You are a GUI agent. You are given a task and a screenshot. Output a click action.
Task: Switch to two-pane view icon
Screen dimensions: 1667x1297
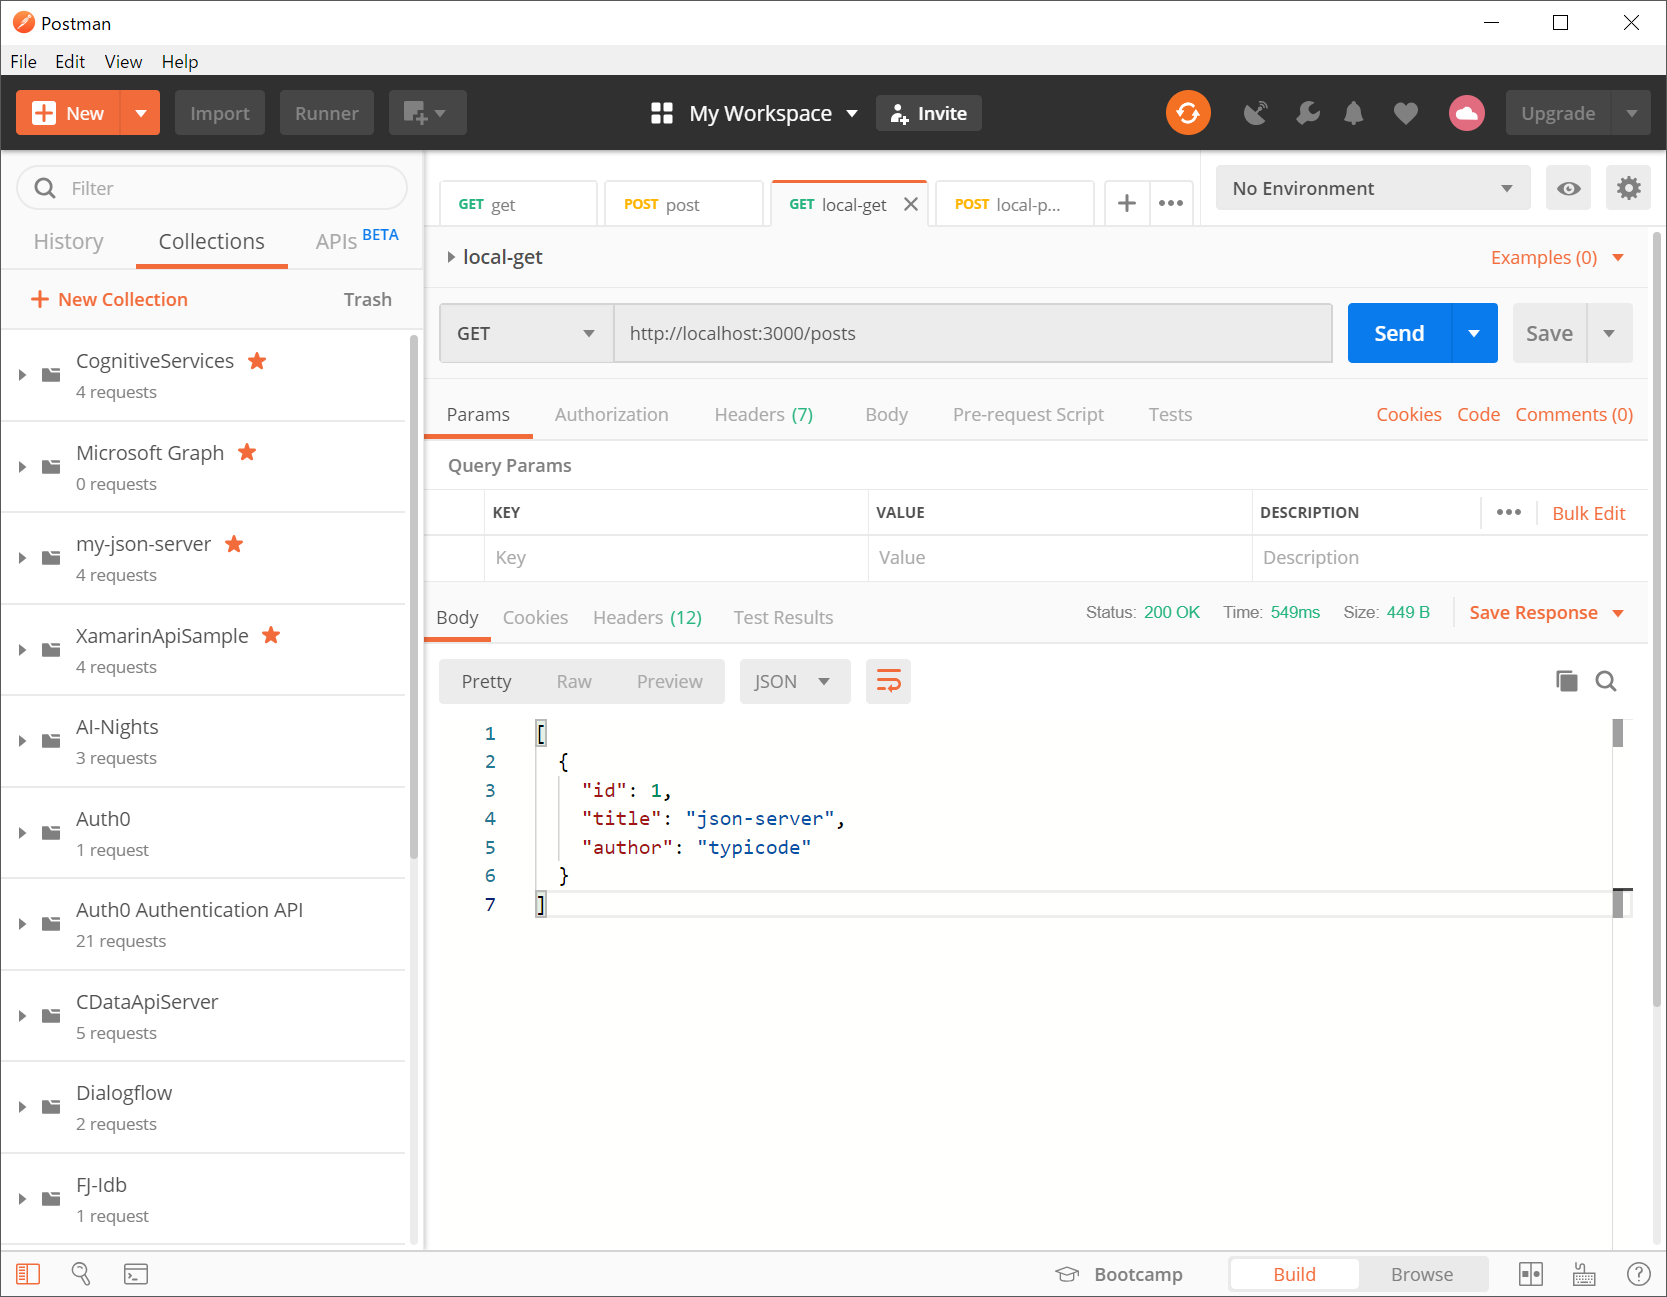click(1530, 1274)
